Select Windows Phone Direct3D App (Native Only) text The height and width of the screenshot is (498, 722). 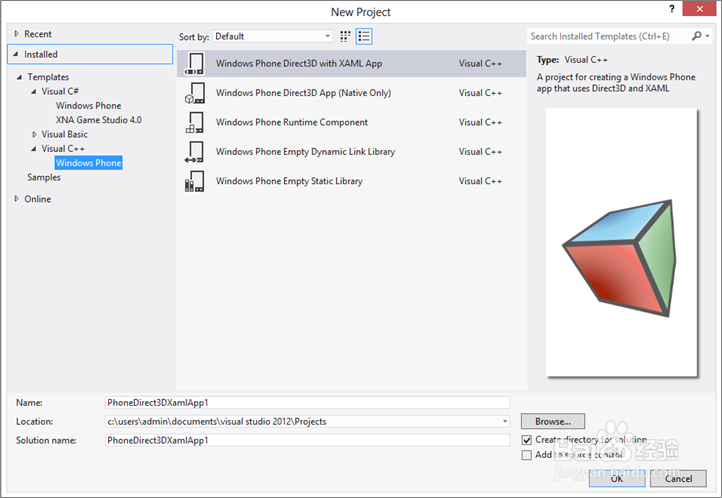[303, 93]
